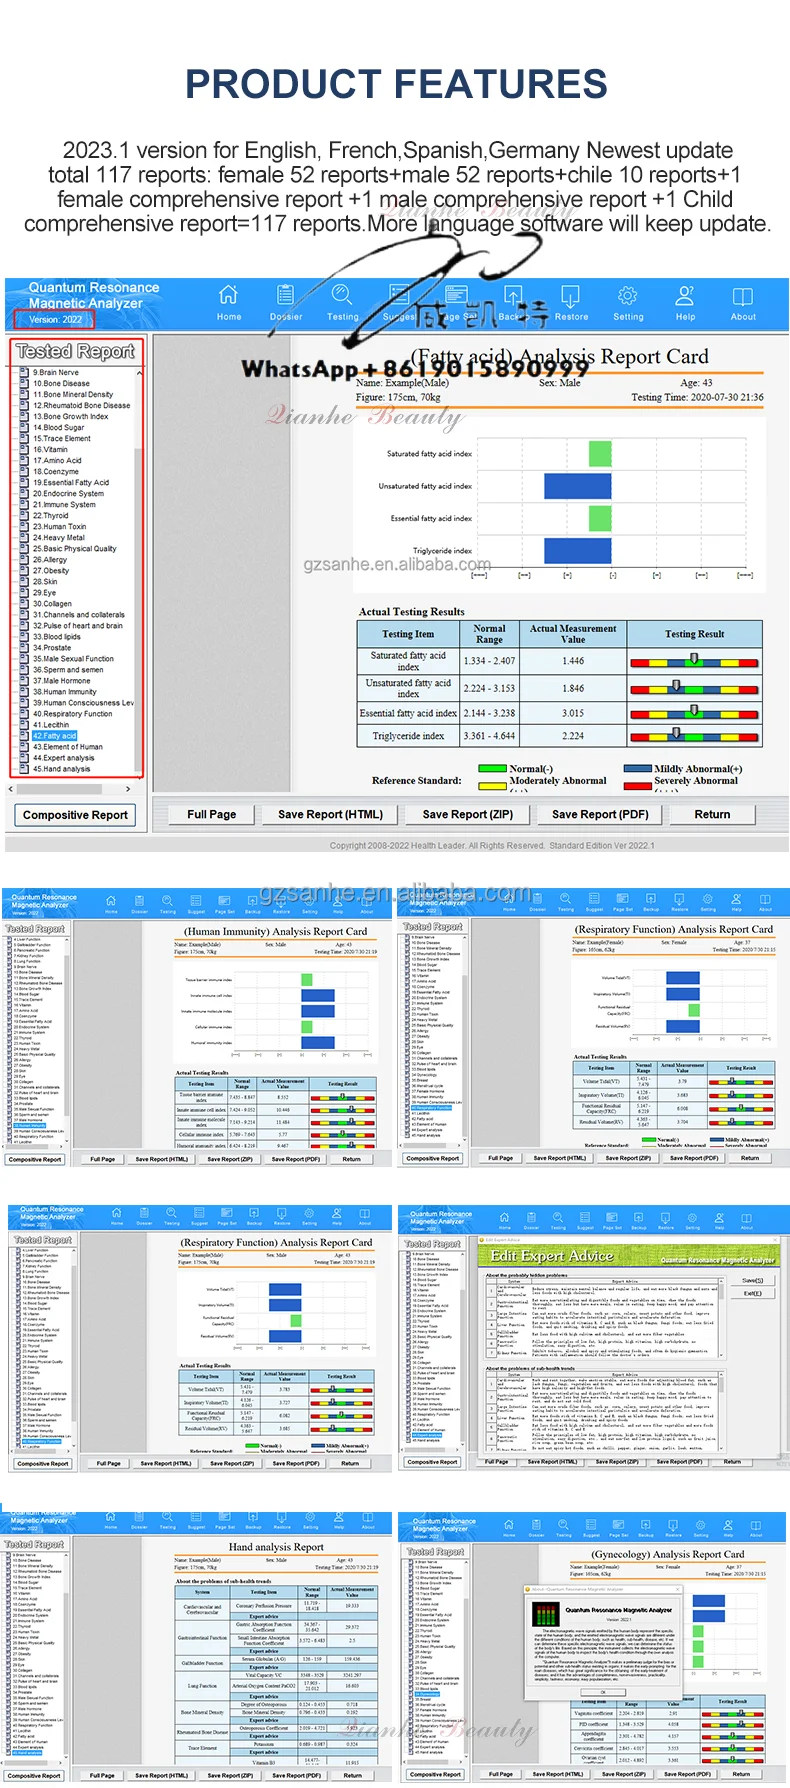The image size is (790, 1788).
Task: Click Return button below Fatty acid report
Action: pos(712,814)
